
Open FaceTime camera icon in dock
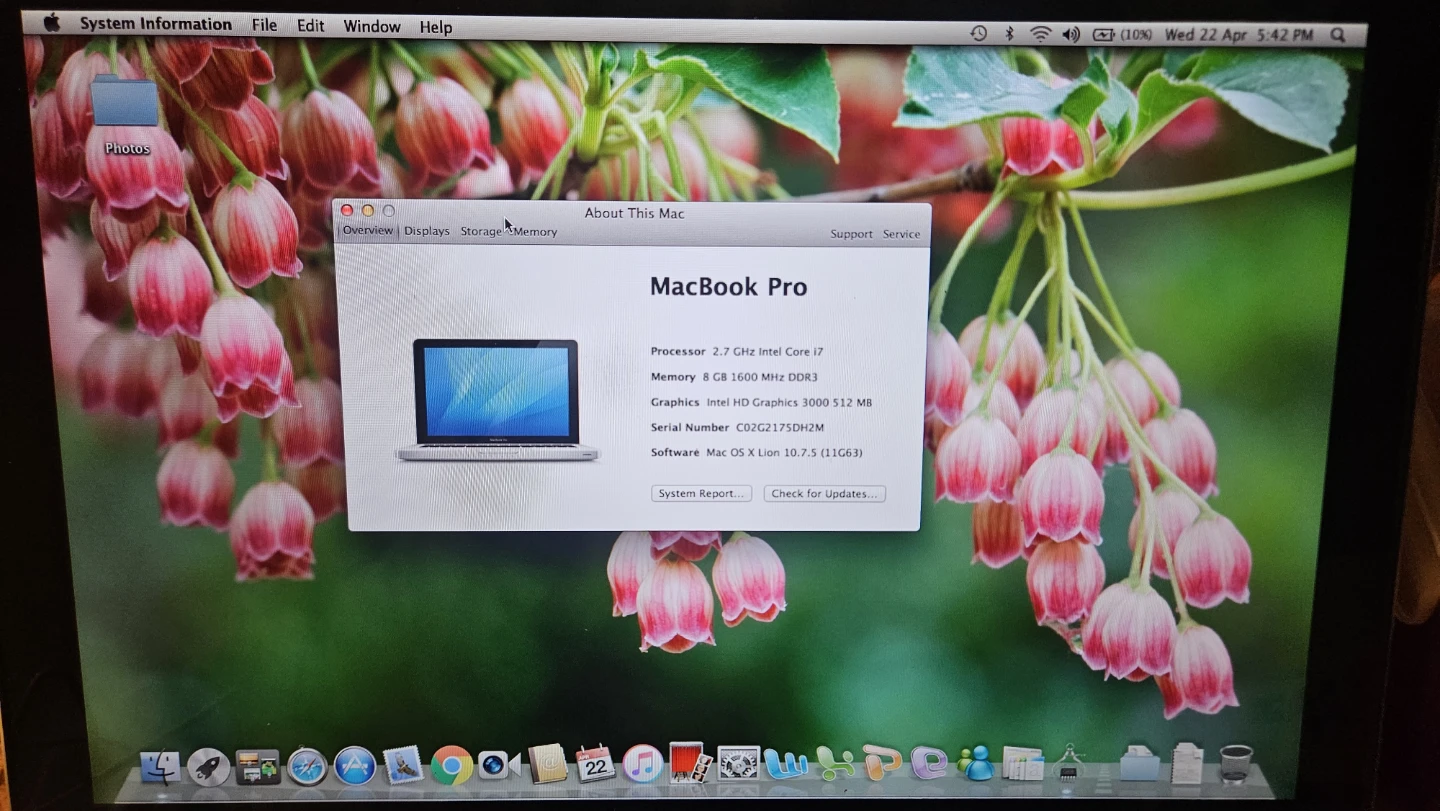tap(499, 766)
